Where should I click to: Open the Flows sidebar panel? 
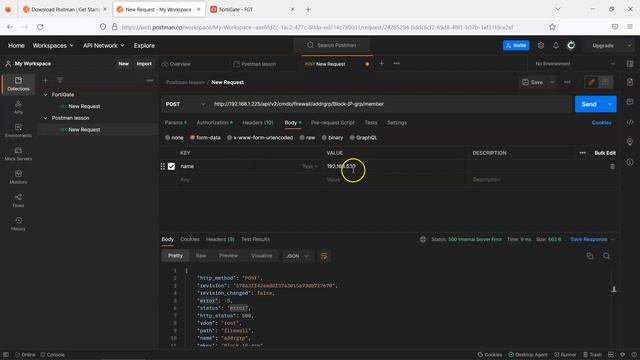point(18,200)
